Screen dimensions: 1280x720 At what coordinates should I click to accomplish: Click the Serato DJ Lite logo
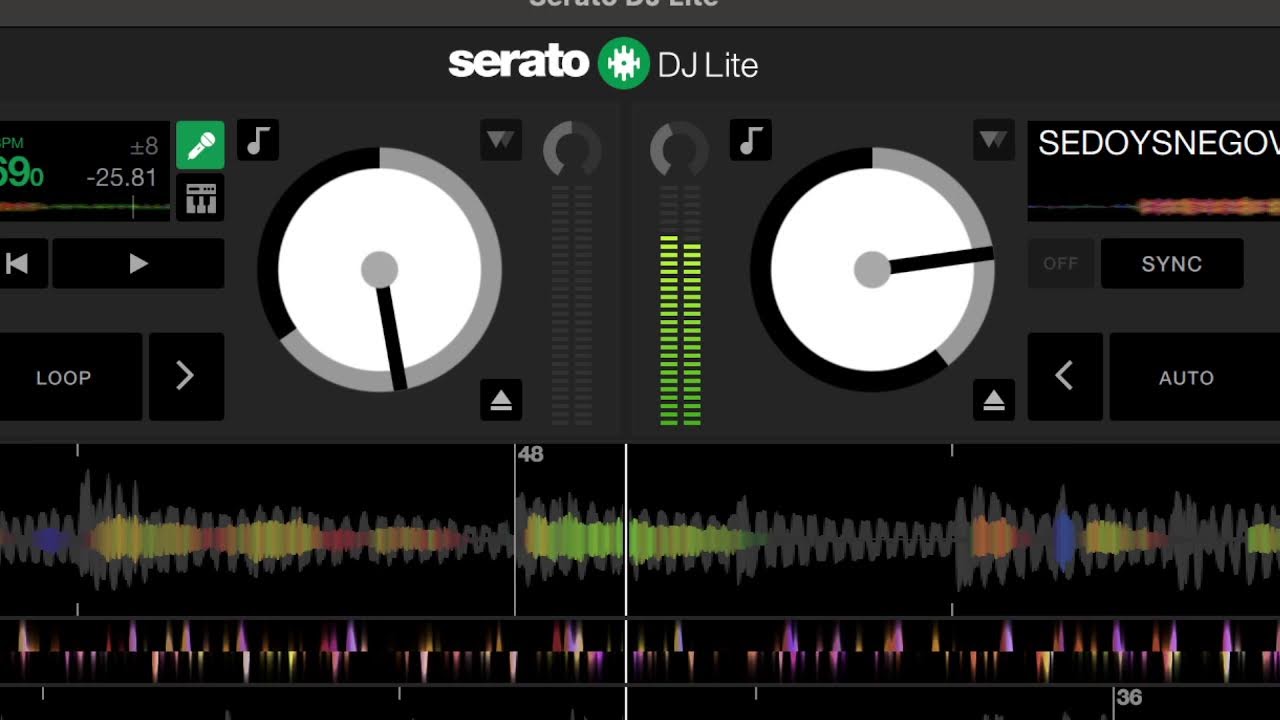point(603,64)
